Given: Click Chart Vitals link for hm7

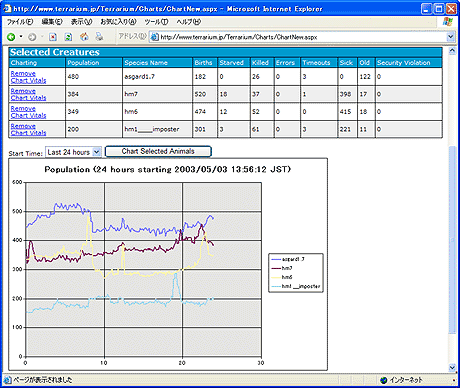Looking at the screenshot, I should (28, 98).
